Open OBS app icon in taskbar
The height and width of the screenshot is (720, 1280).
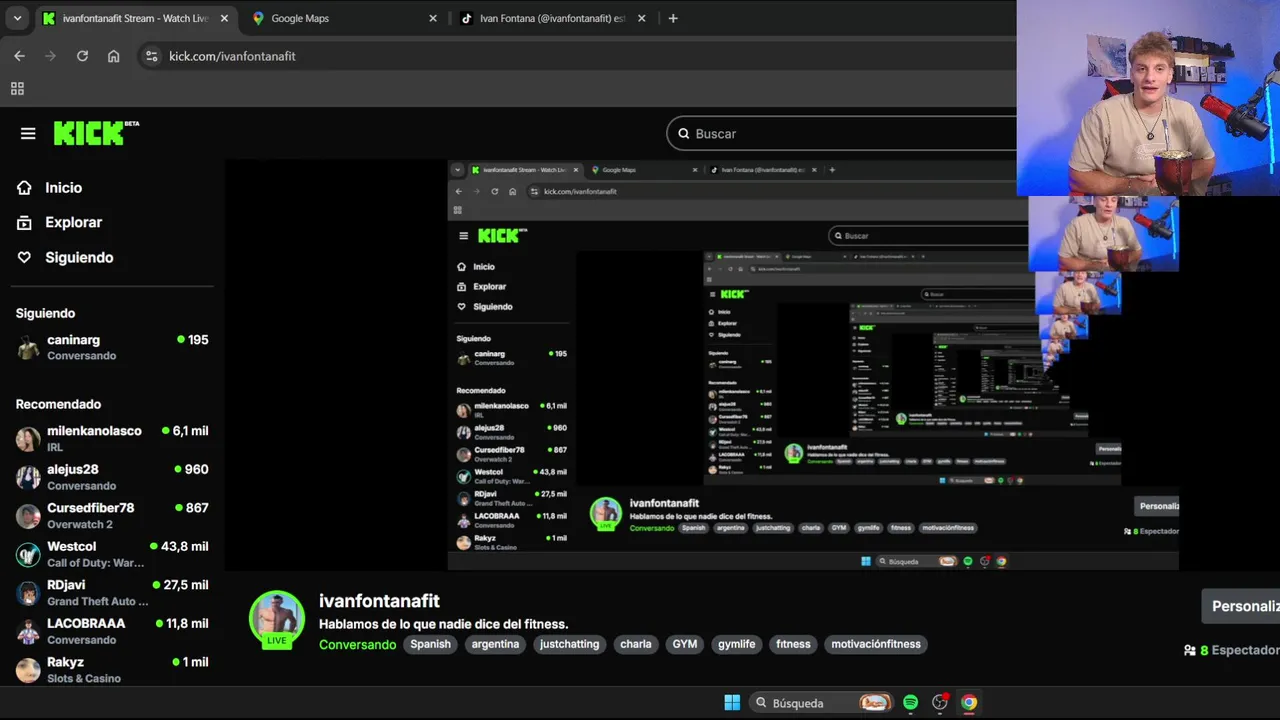coord(940,702)
